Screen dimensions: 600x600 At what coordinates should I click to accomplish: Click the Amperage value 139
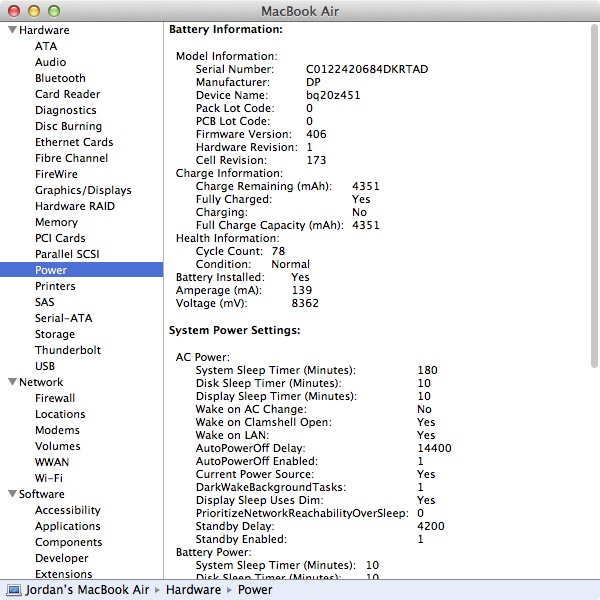[x=302, y=290]
